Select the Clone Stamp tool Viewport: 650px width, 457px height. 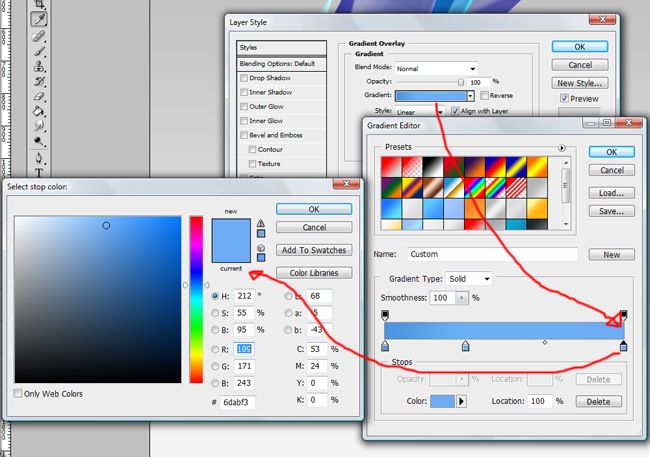point(39,64)
